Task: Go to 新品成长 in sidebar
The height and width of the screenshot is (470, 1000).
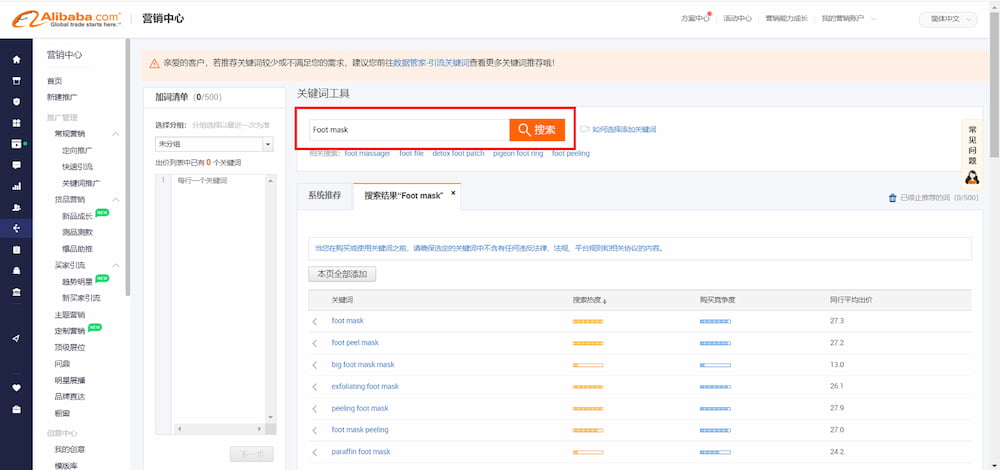Action: point(77,216)
